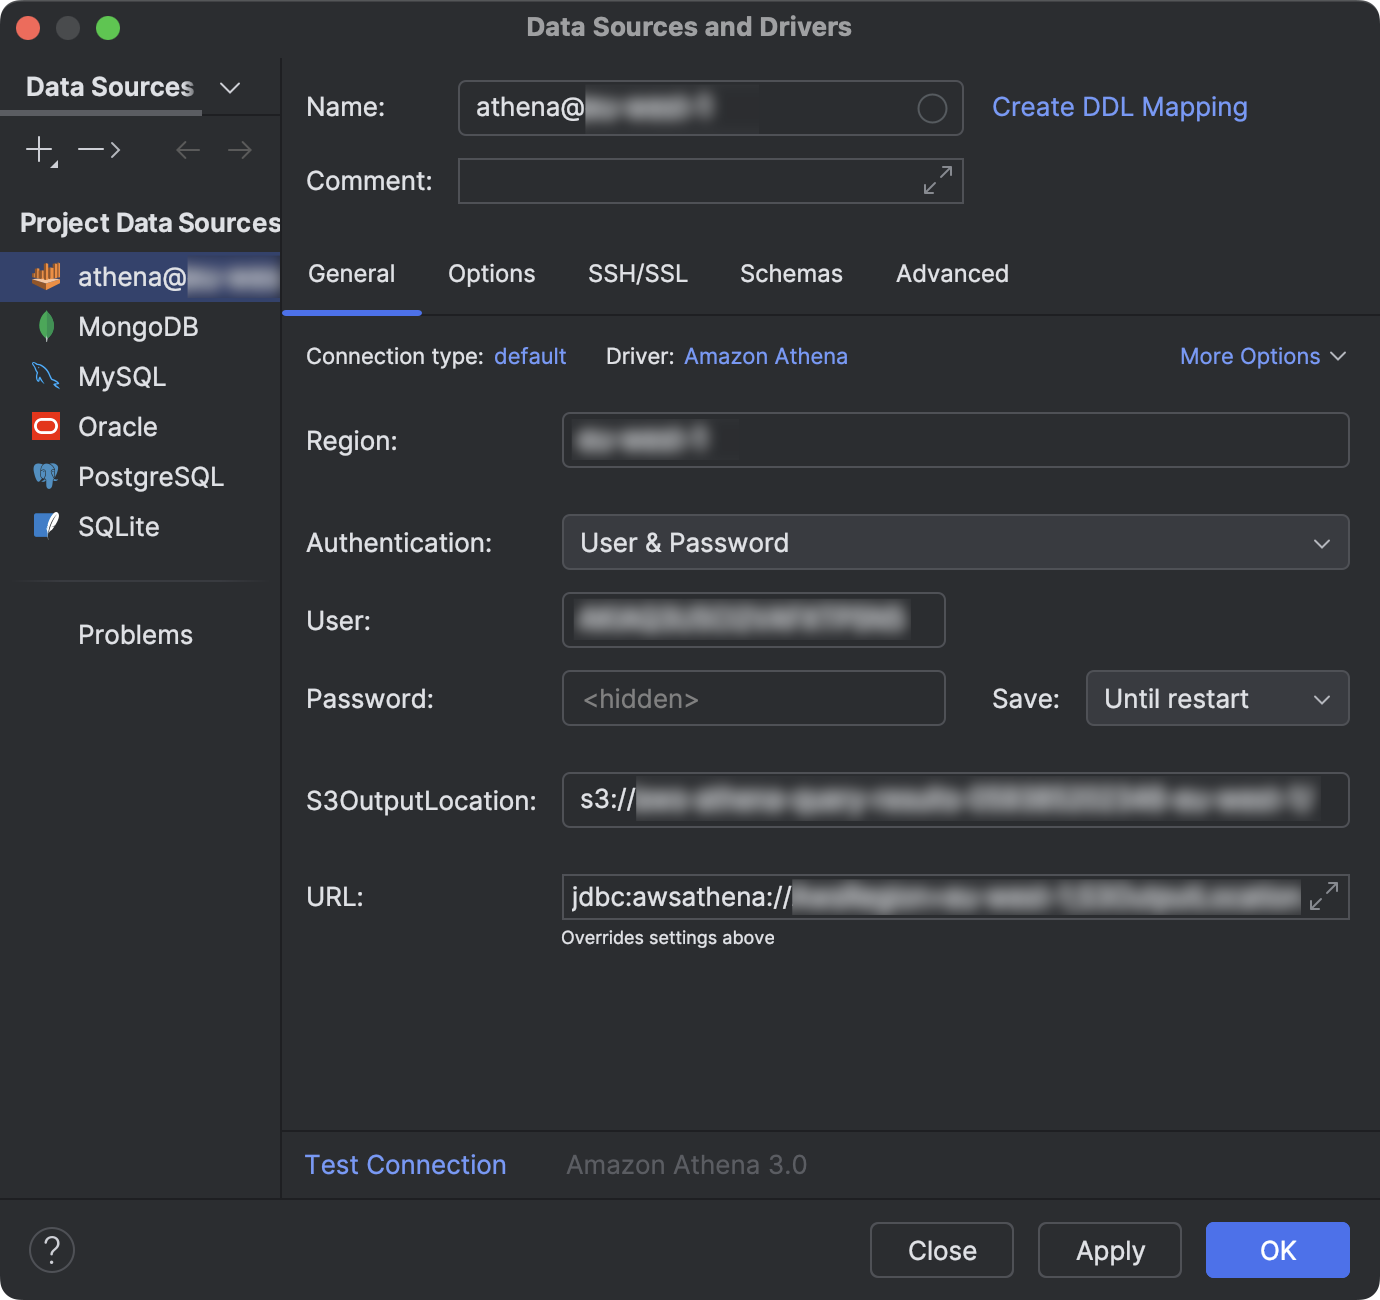Open the MongoDB data source
Image resolution: width=1380 pixels, height=1300 pixels.
tap(47, 326)
